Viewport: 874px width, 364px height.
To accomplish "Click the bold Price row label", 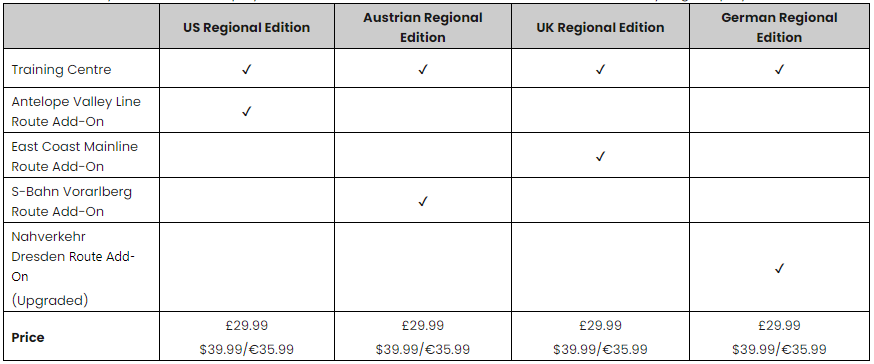I will tap(28, 338).
